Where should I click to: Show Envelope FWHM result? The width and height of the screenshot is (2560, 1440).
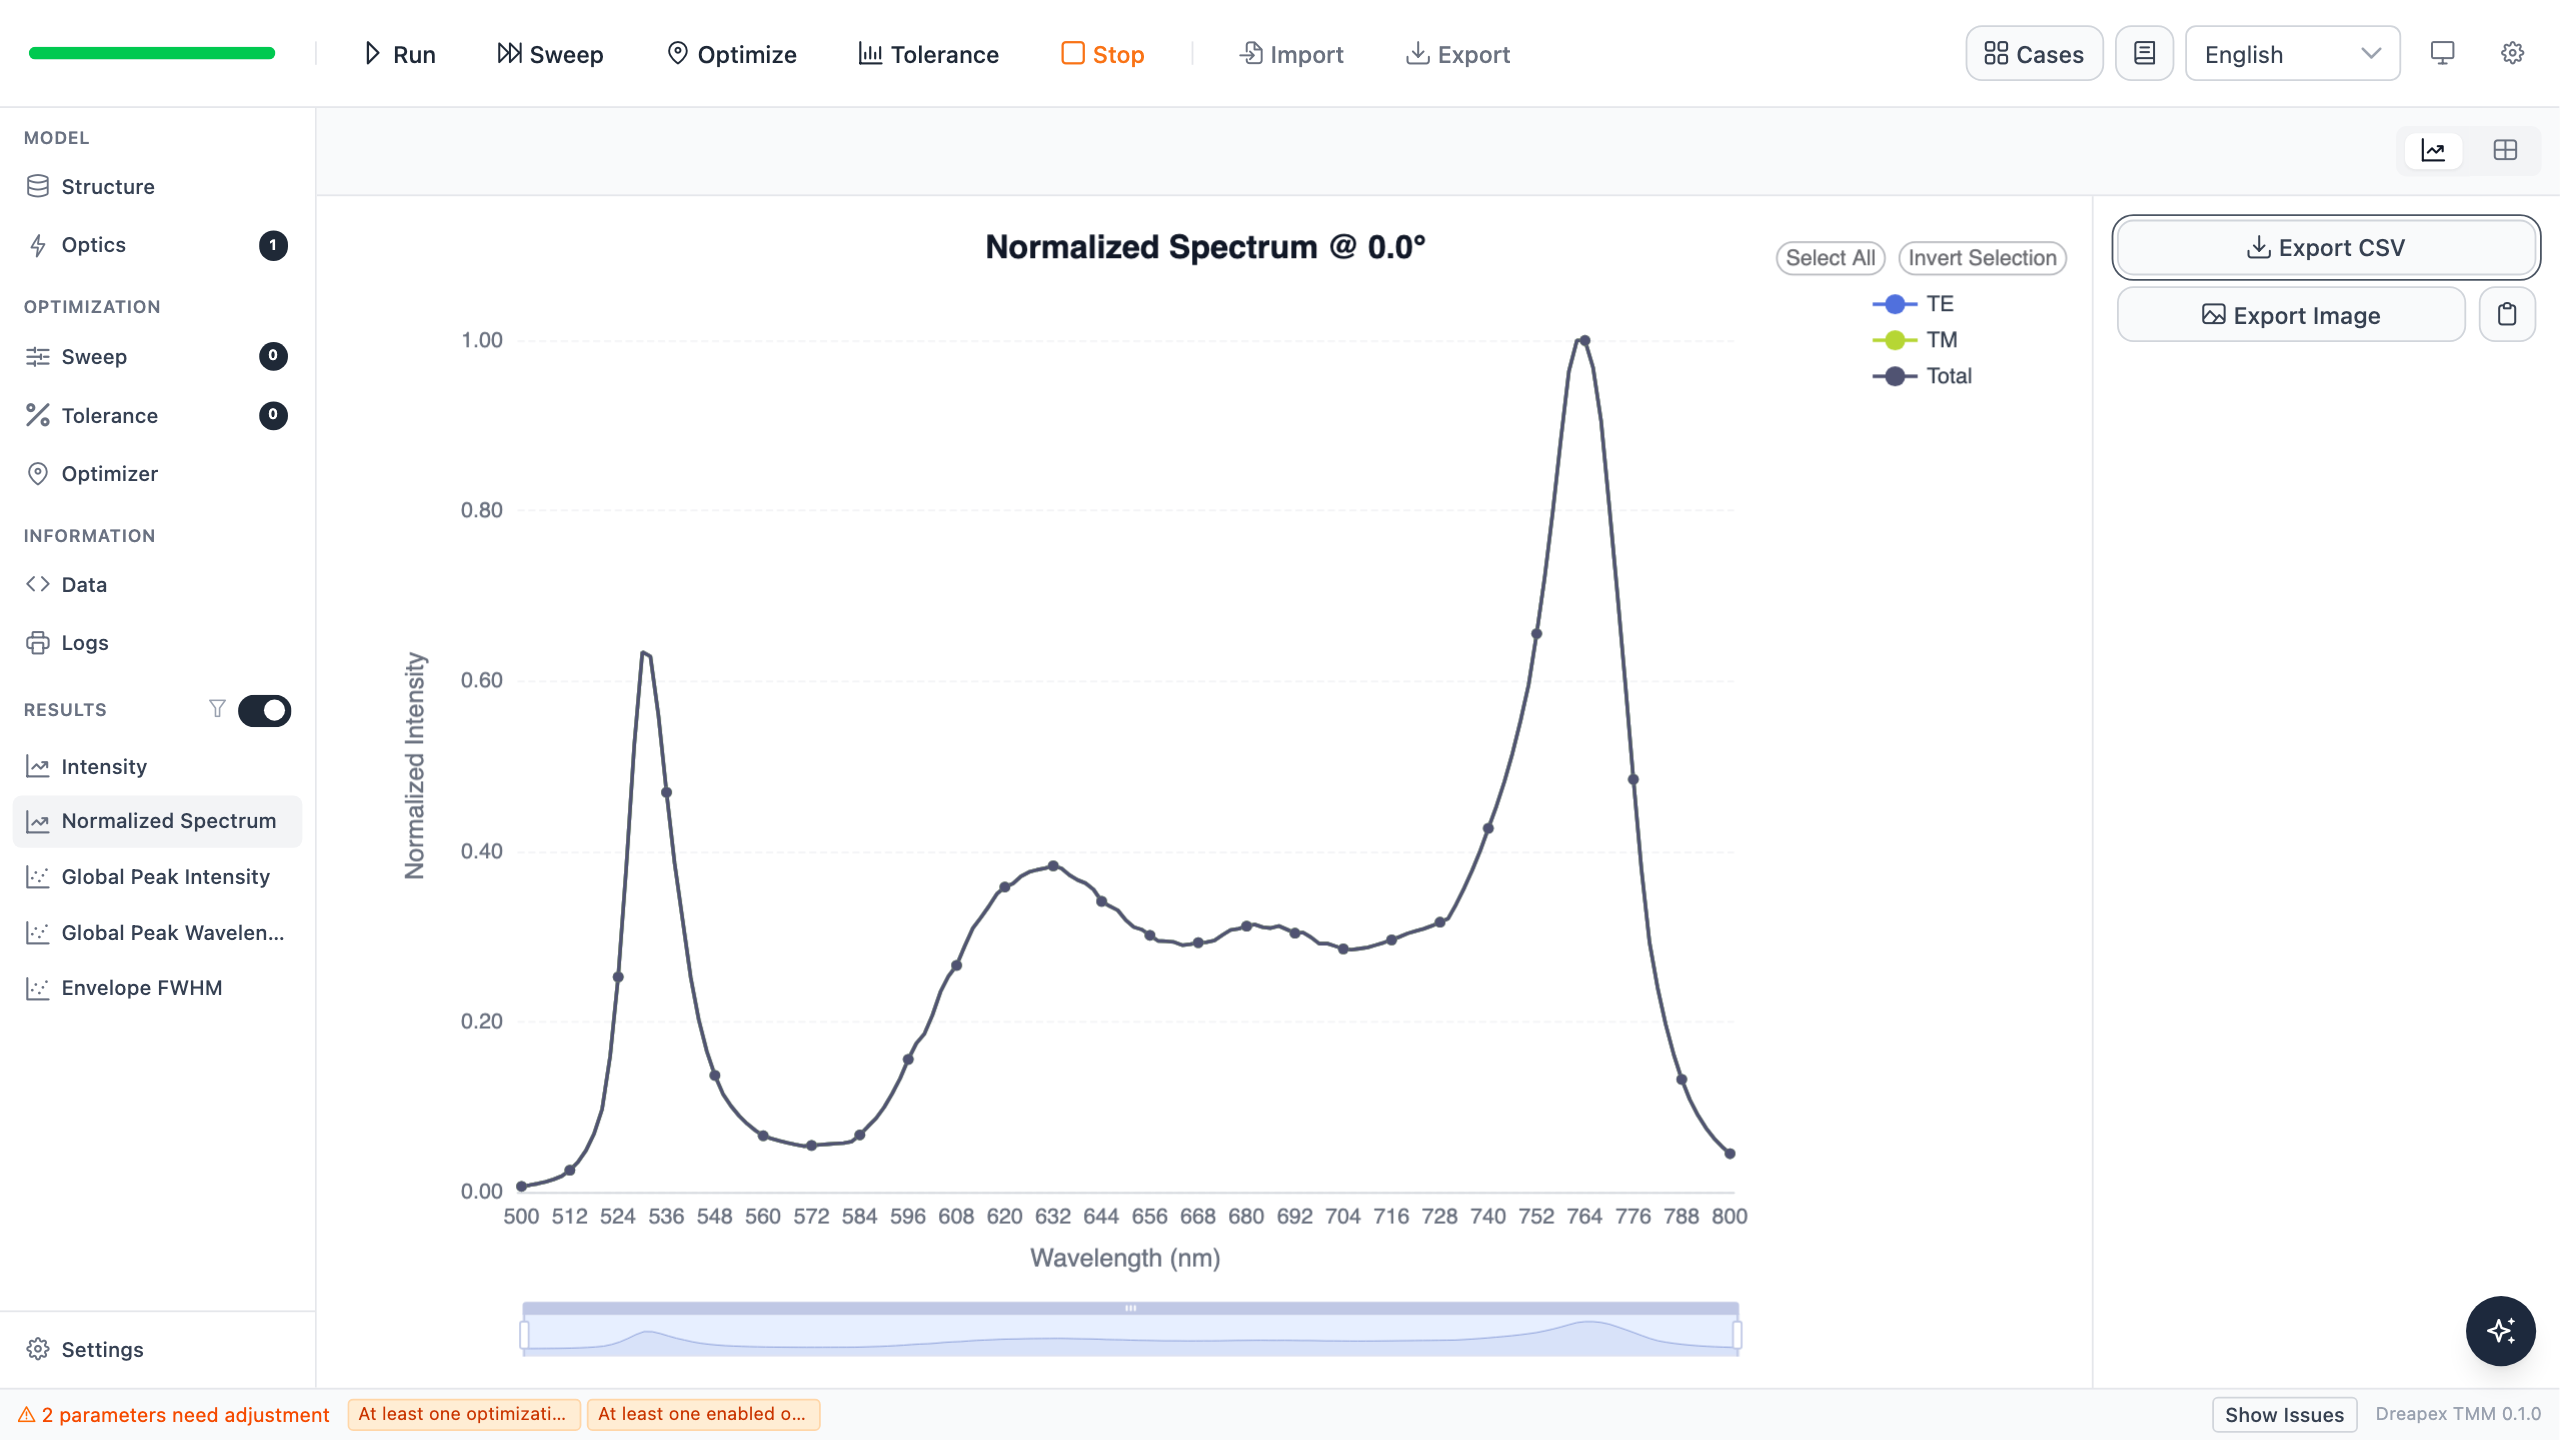click(x=157, y=988)
